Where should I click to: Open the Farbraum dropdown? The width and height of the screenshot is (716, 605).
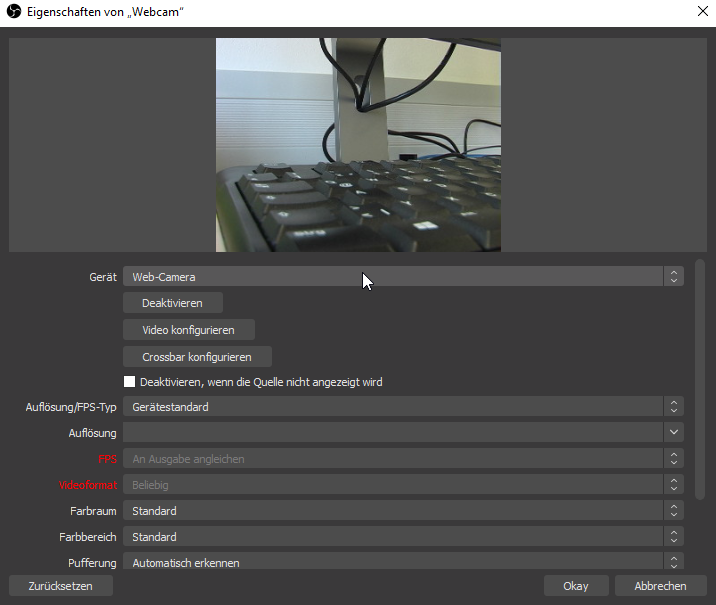pos(402,511)
